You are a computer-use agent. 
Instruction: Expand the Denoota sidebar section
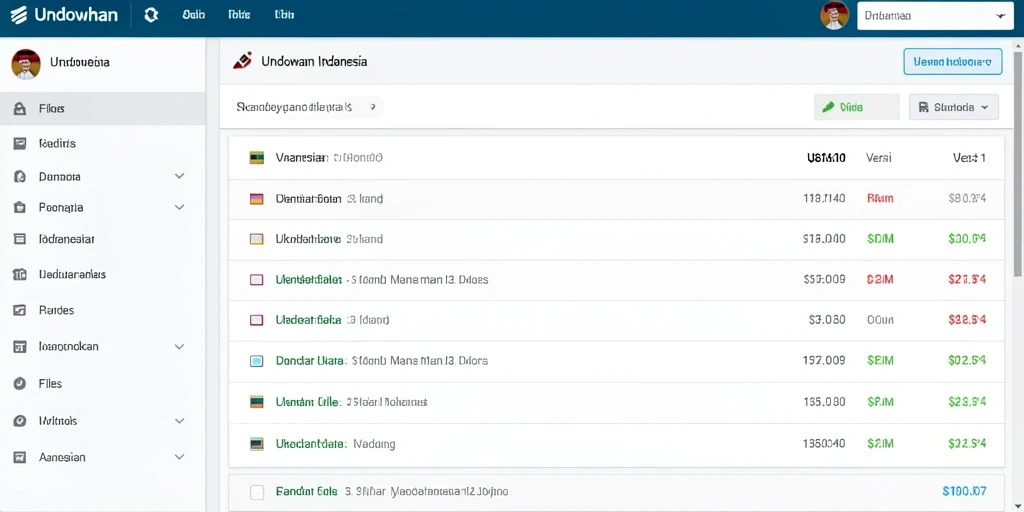point(180,176)
